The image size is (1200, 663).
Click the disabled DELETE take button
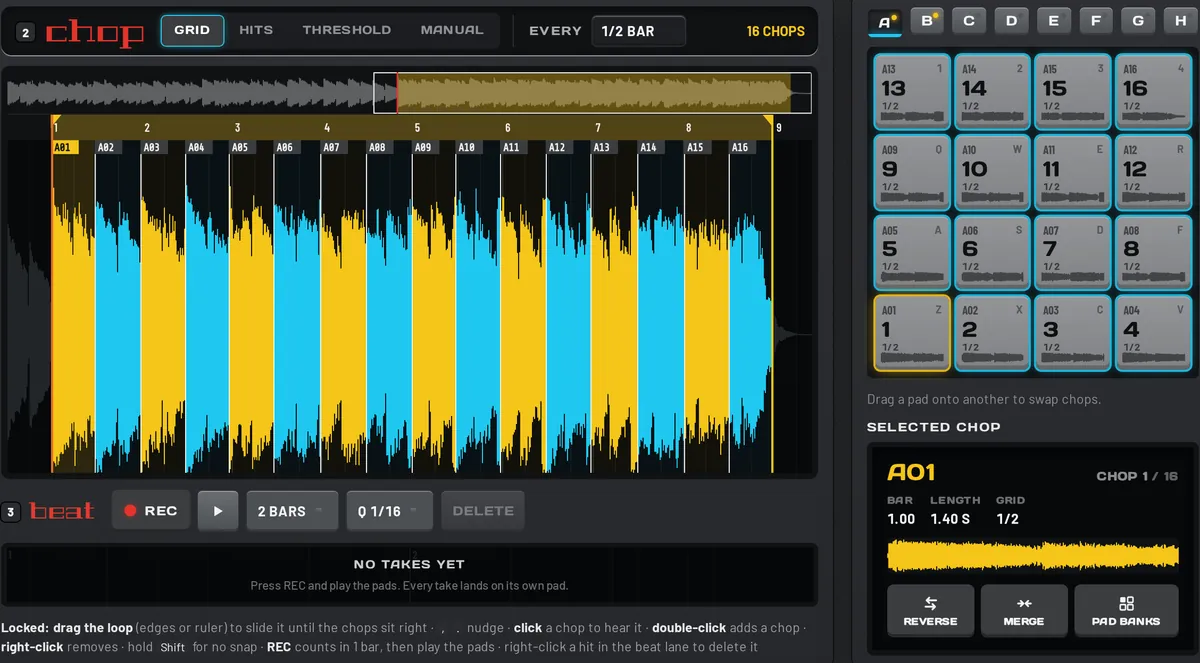[x=483, y=511]
